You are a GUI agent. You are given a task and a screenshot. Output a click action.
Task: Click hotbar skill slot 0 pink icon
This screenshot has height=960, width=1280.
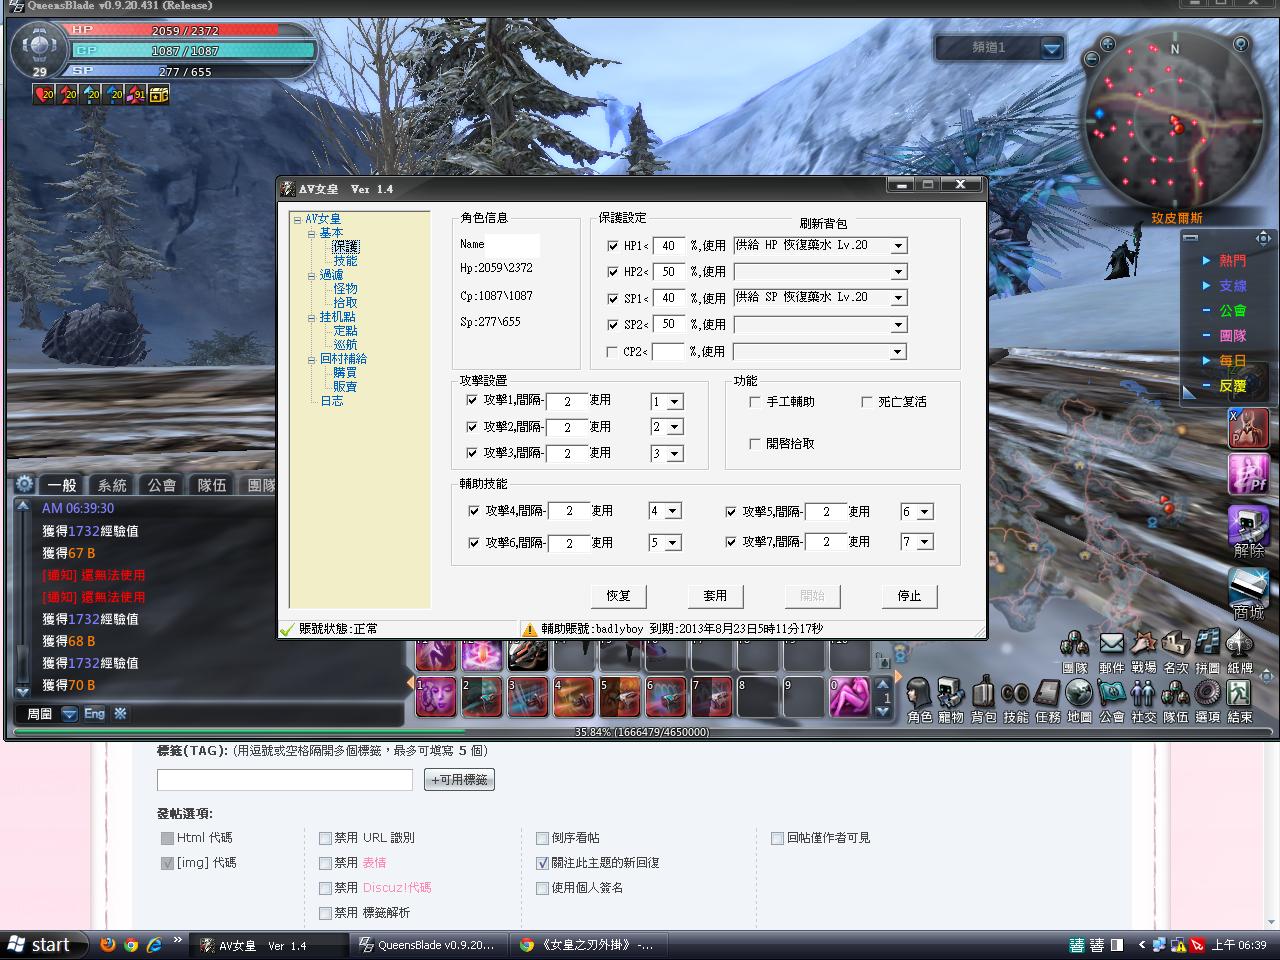click(x=849, y=697)
